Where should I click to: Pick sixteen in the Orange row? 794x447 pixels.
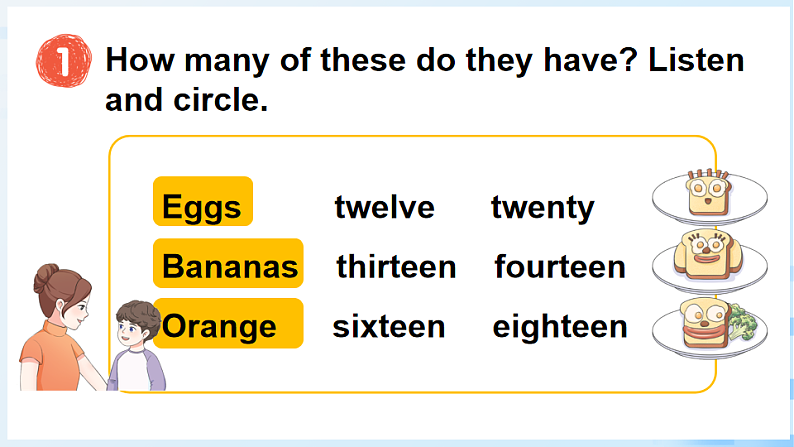click(389, 326)
